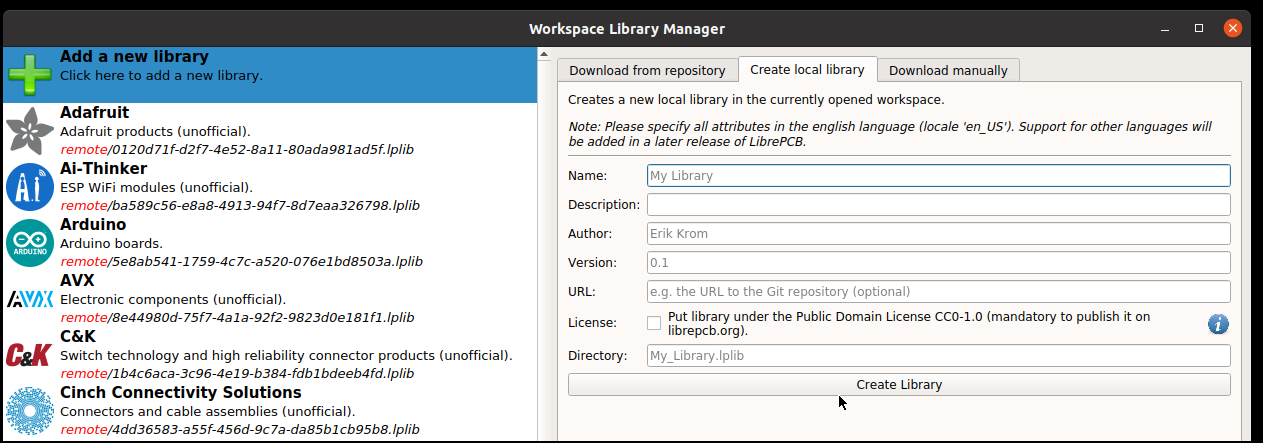Switch to Download from repository tab
The image size is (1263, 443).
[x=647, y=70]
